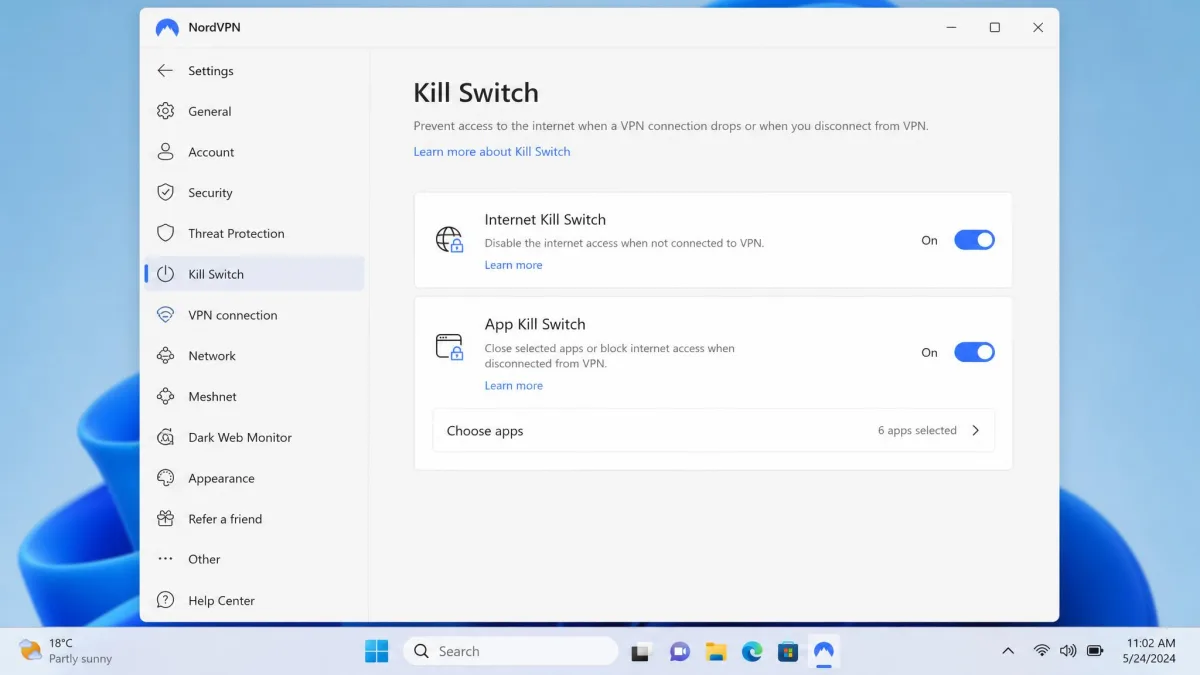Click Learn more about Kill Switch link

492,152
